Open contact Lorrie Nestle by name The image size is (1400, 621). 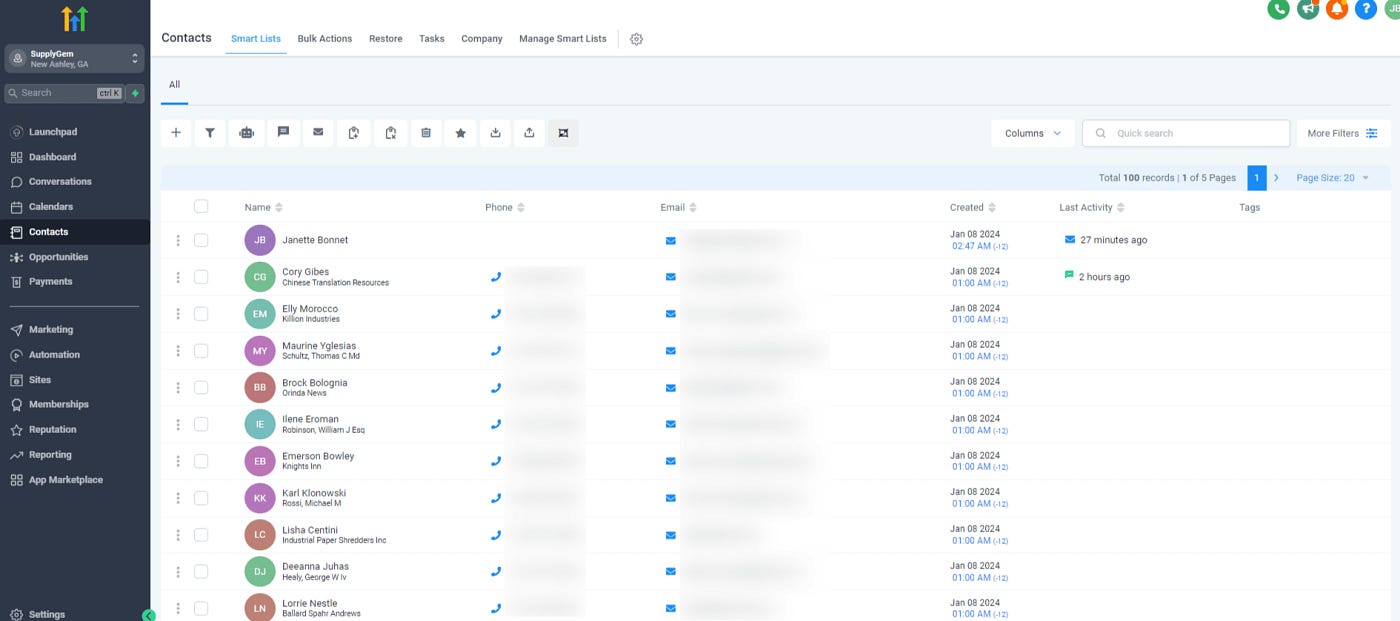coord(309,604)
